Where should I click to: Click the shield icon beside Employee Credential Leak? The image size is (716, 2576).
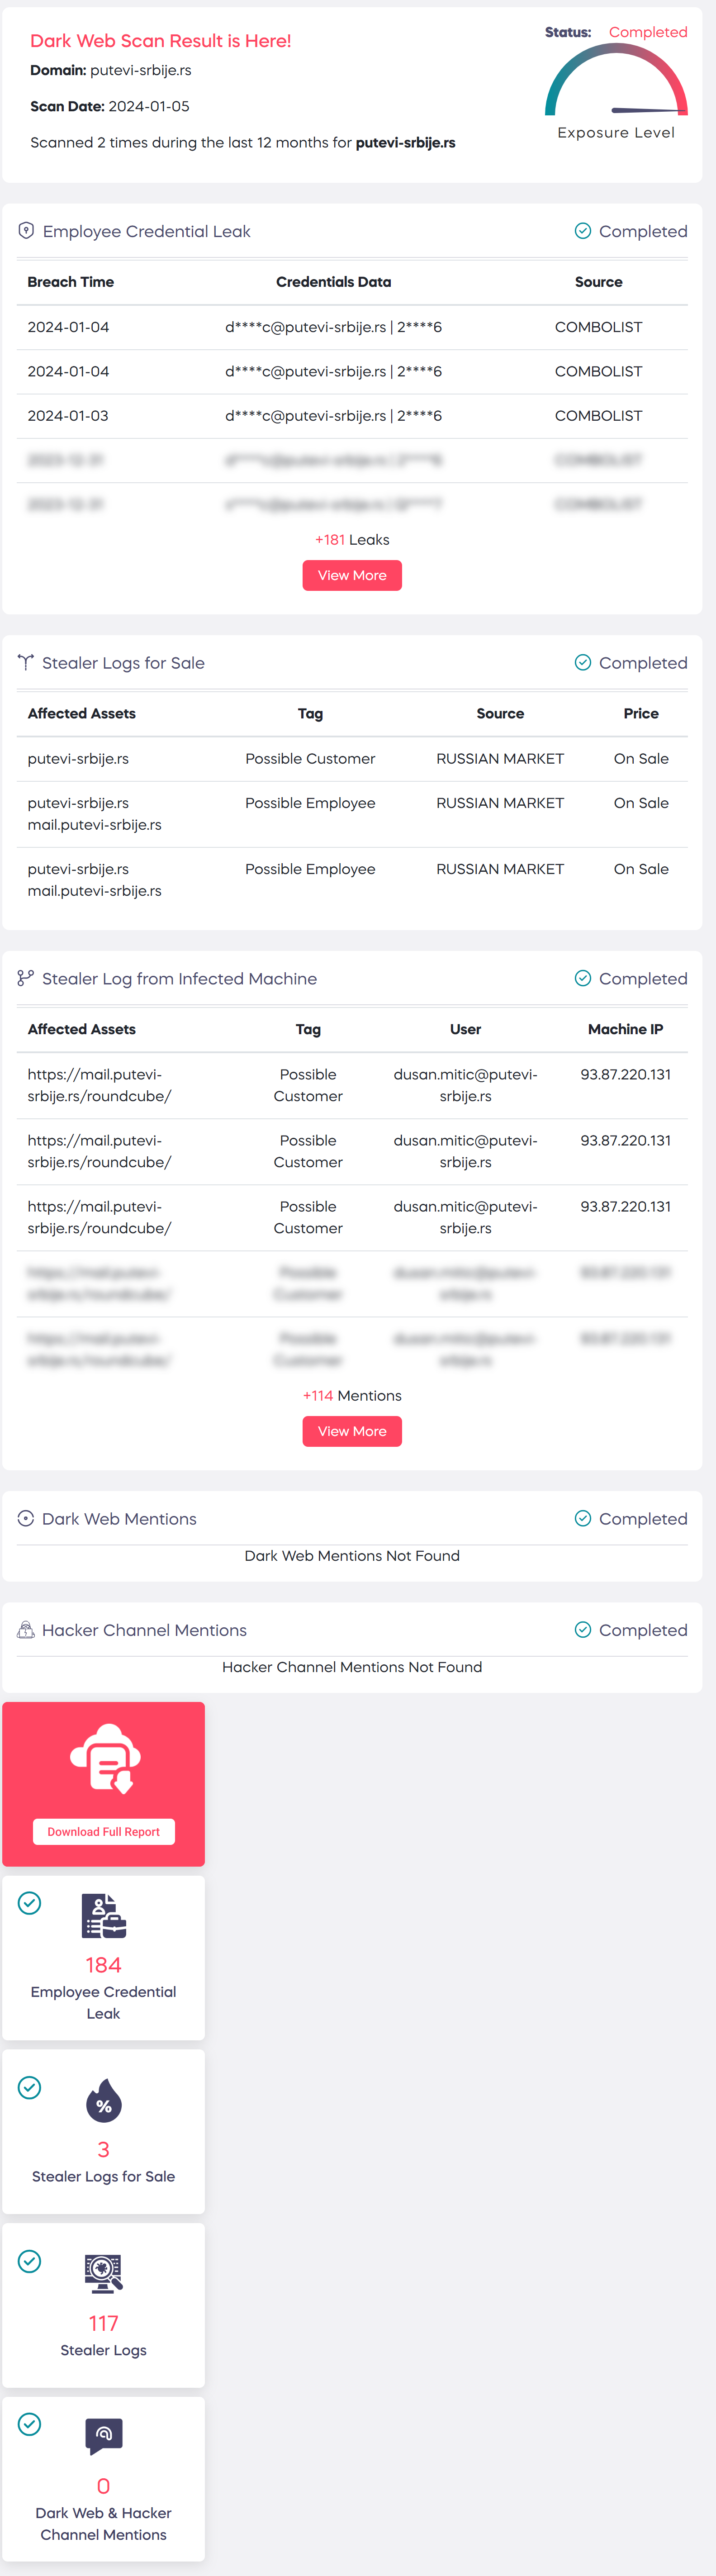(26, 231)
